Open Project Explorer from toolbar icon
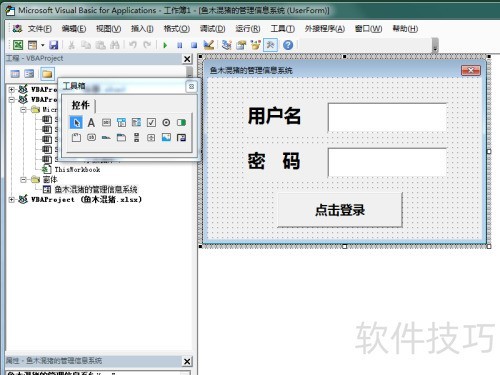This screenshot has height=375, width=500. (227, 45)
